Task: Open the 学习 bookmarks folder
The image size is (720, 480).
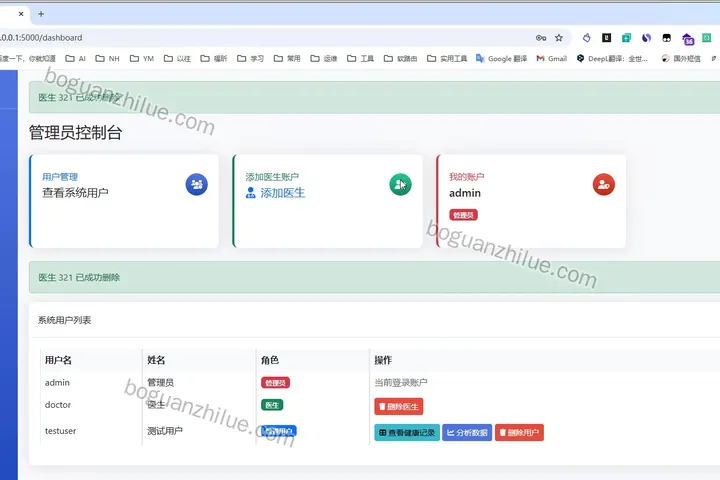Action: (251, 58)
